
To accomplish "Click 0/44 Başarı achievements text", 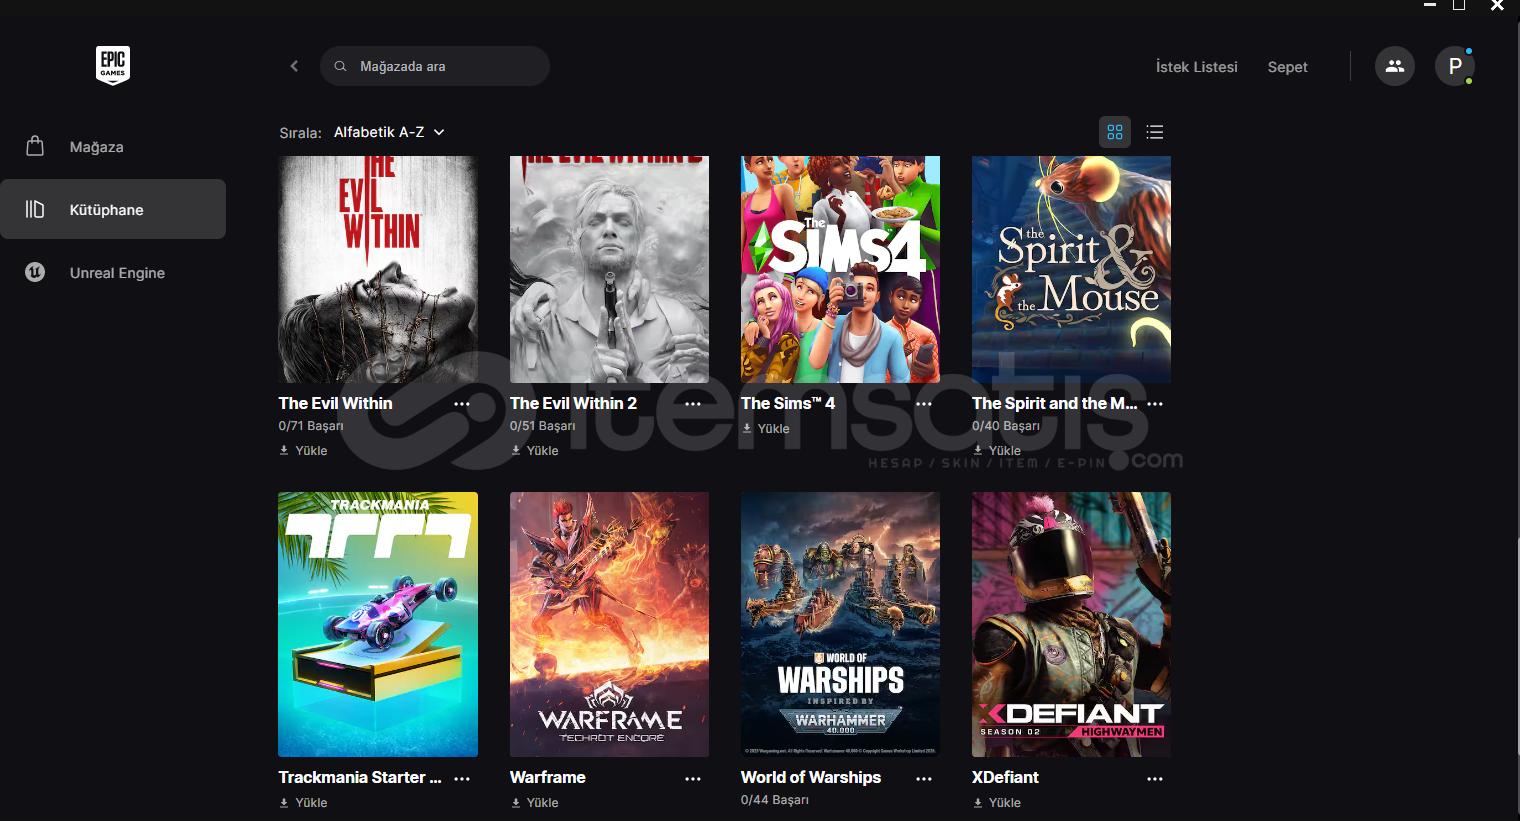I will tap(775, 800).
